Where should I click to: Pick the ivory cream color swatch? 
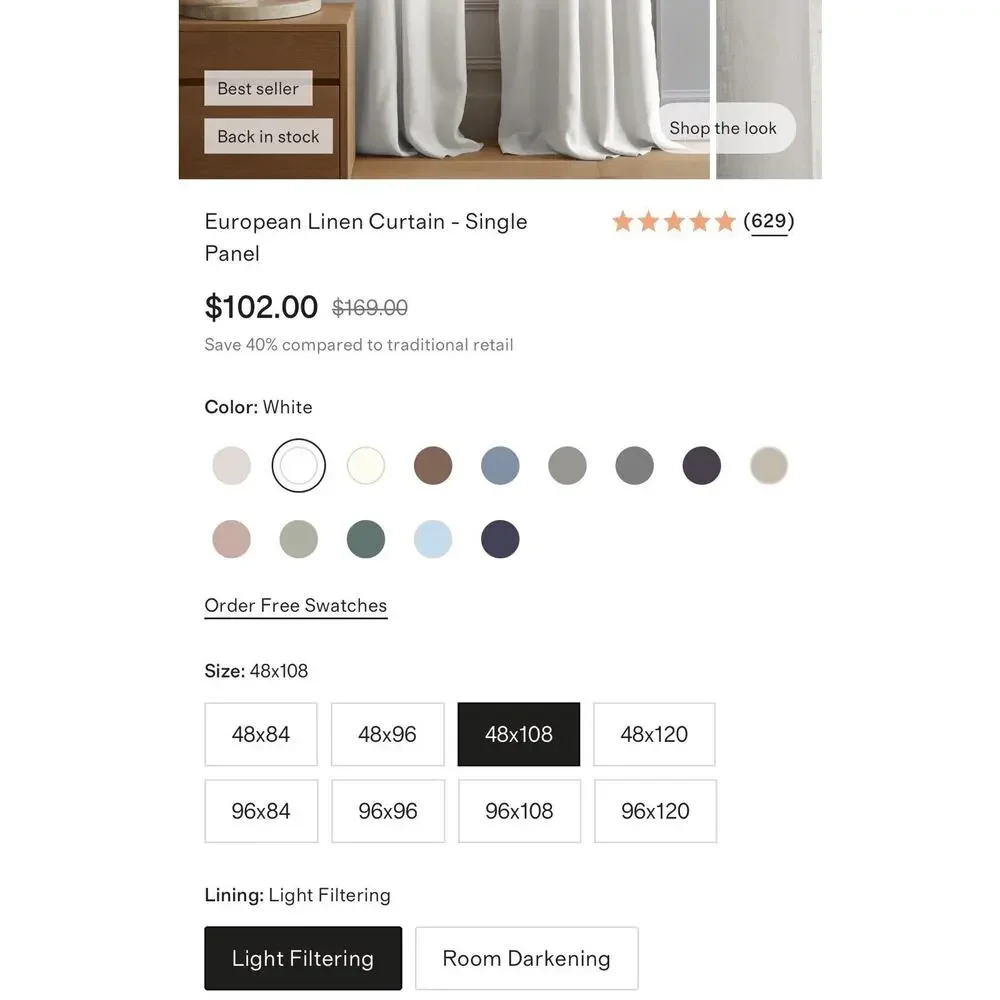[366, 466]
